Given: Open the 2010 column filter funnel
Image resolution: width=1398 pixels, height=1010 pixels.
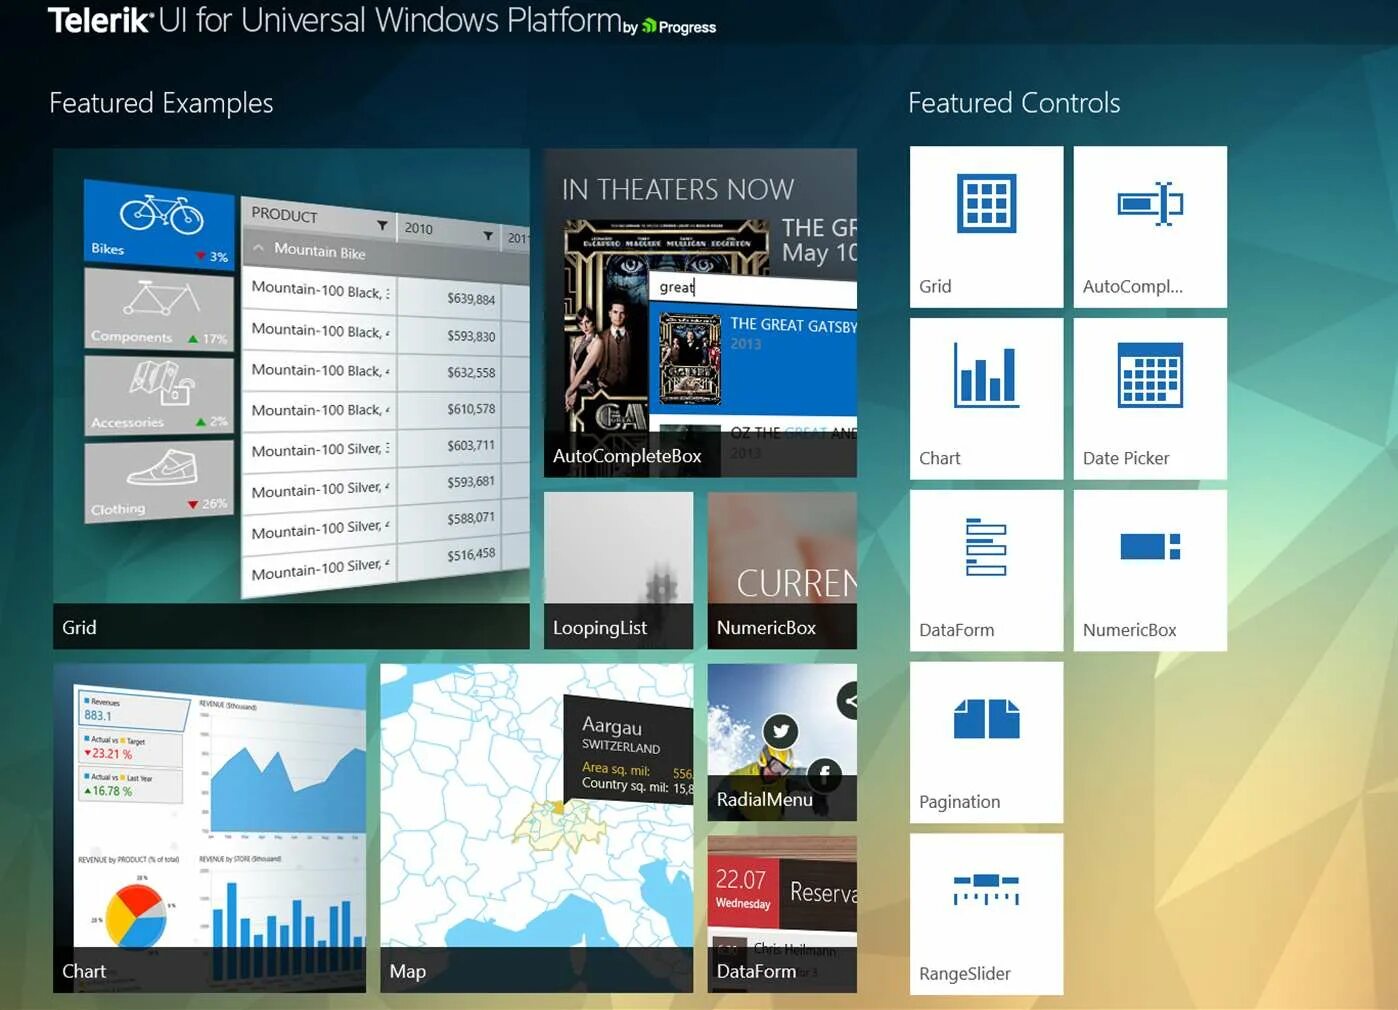Looking at the screenshot, I should point(488,236).
